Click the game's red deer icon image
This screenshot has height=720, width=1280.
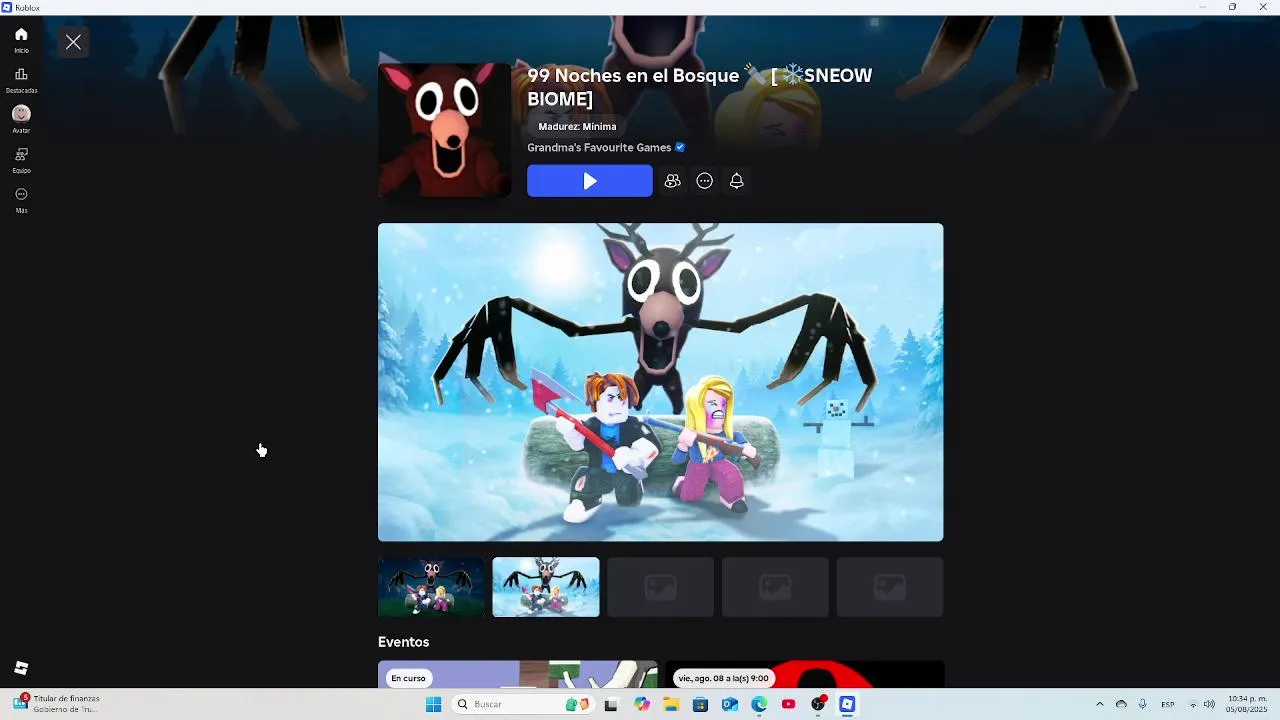point(445,130)
